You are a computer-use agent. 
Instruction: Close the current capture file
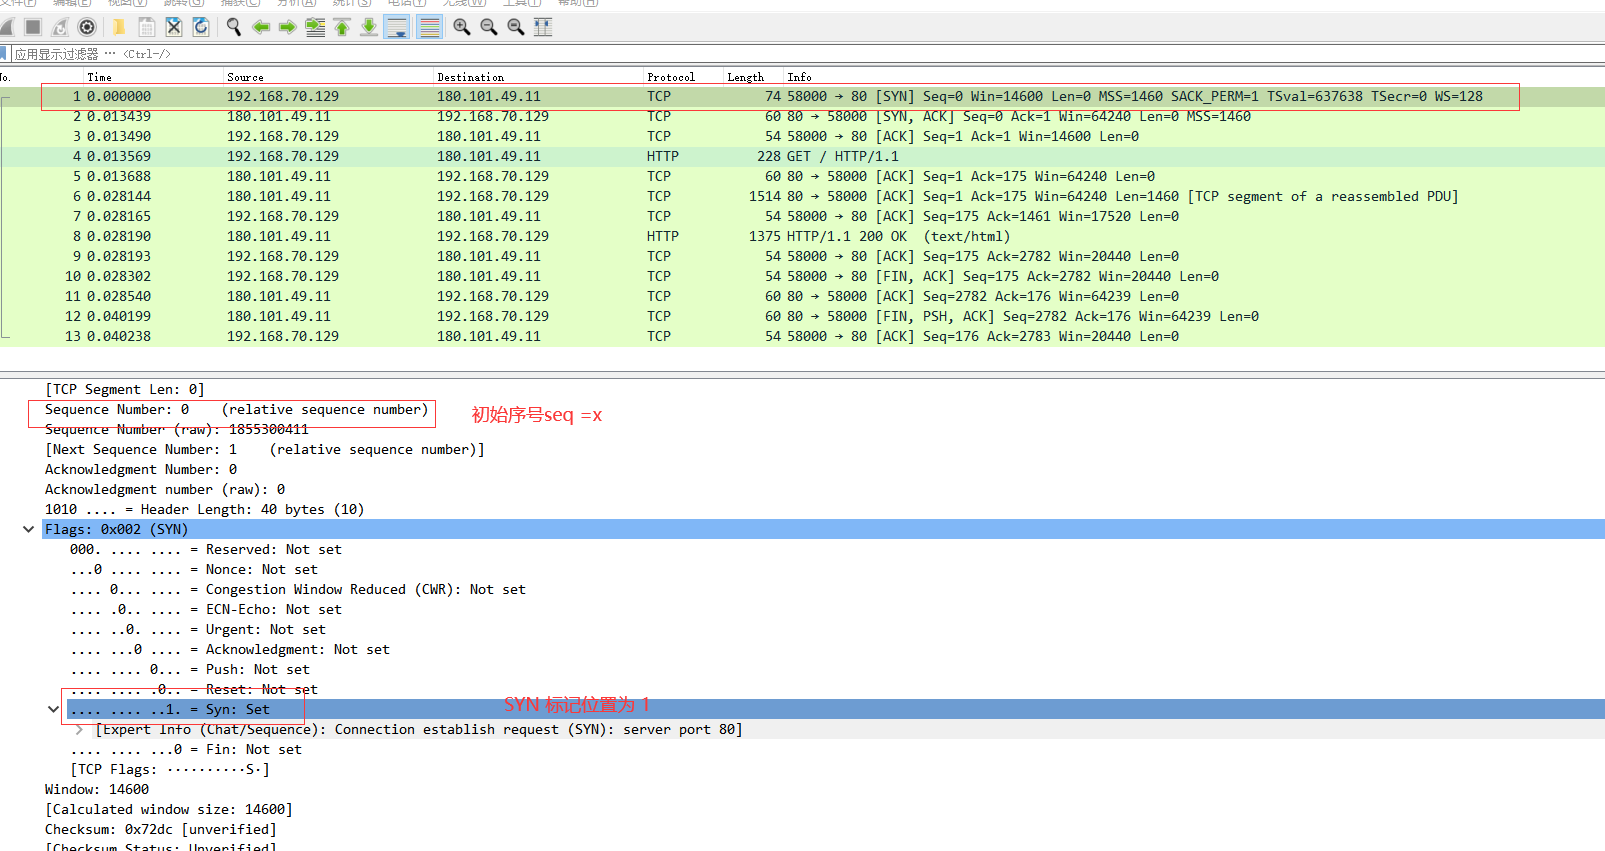[173, 27]
